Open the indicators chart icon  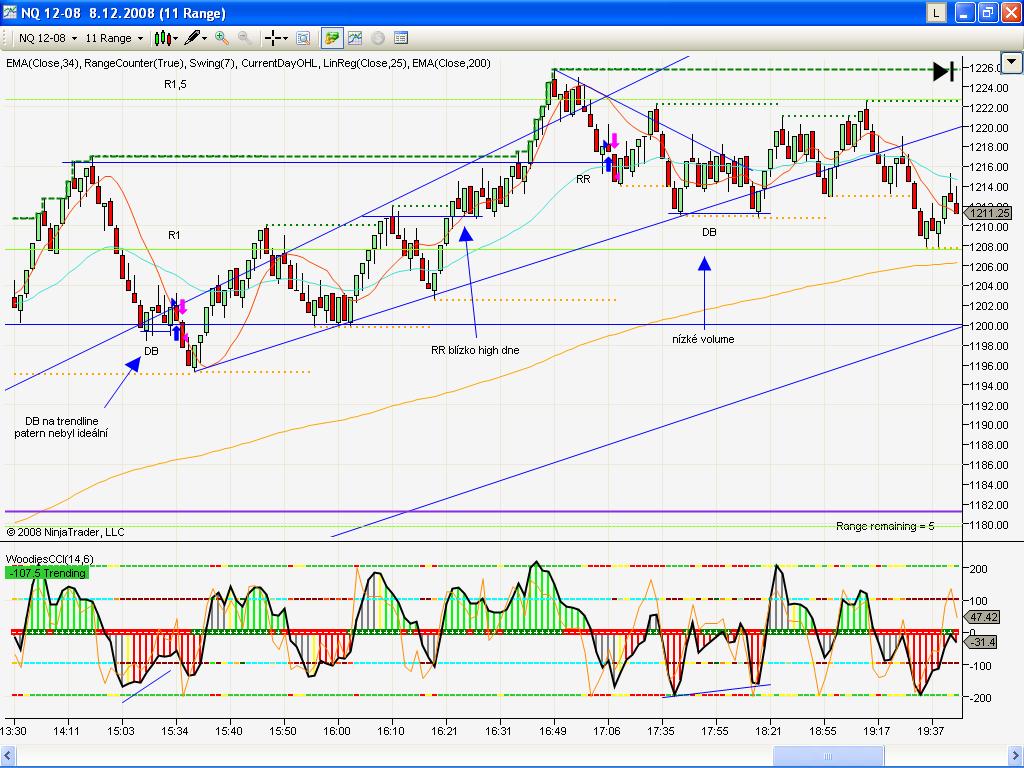click(355, 38)
